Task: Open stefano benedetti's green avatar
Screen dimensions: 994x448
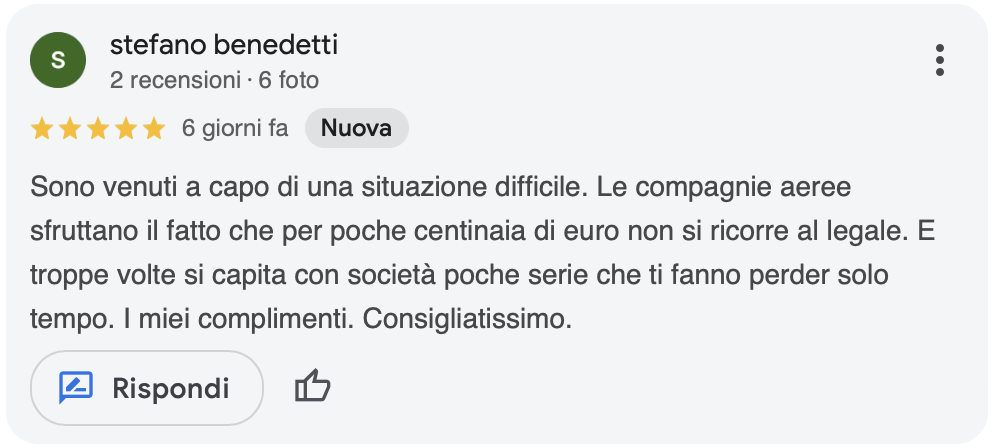Action: click(58, 60)
